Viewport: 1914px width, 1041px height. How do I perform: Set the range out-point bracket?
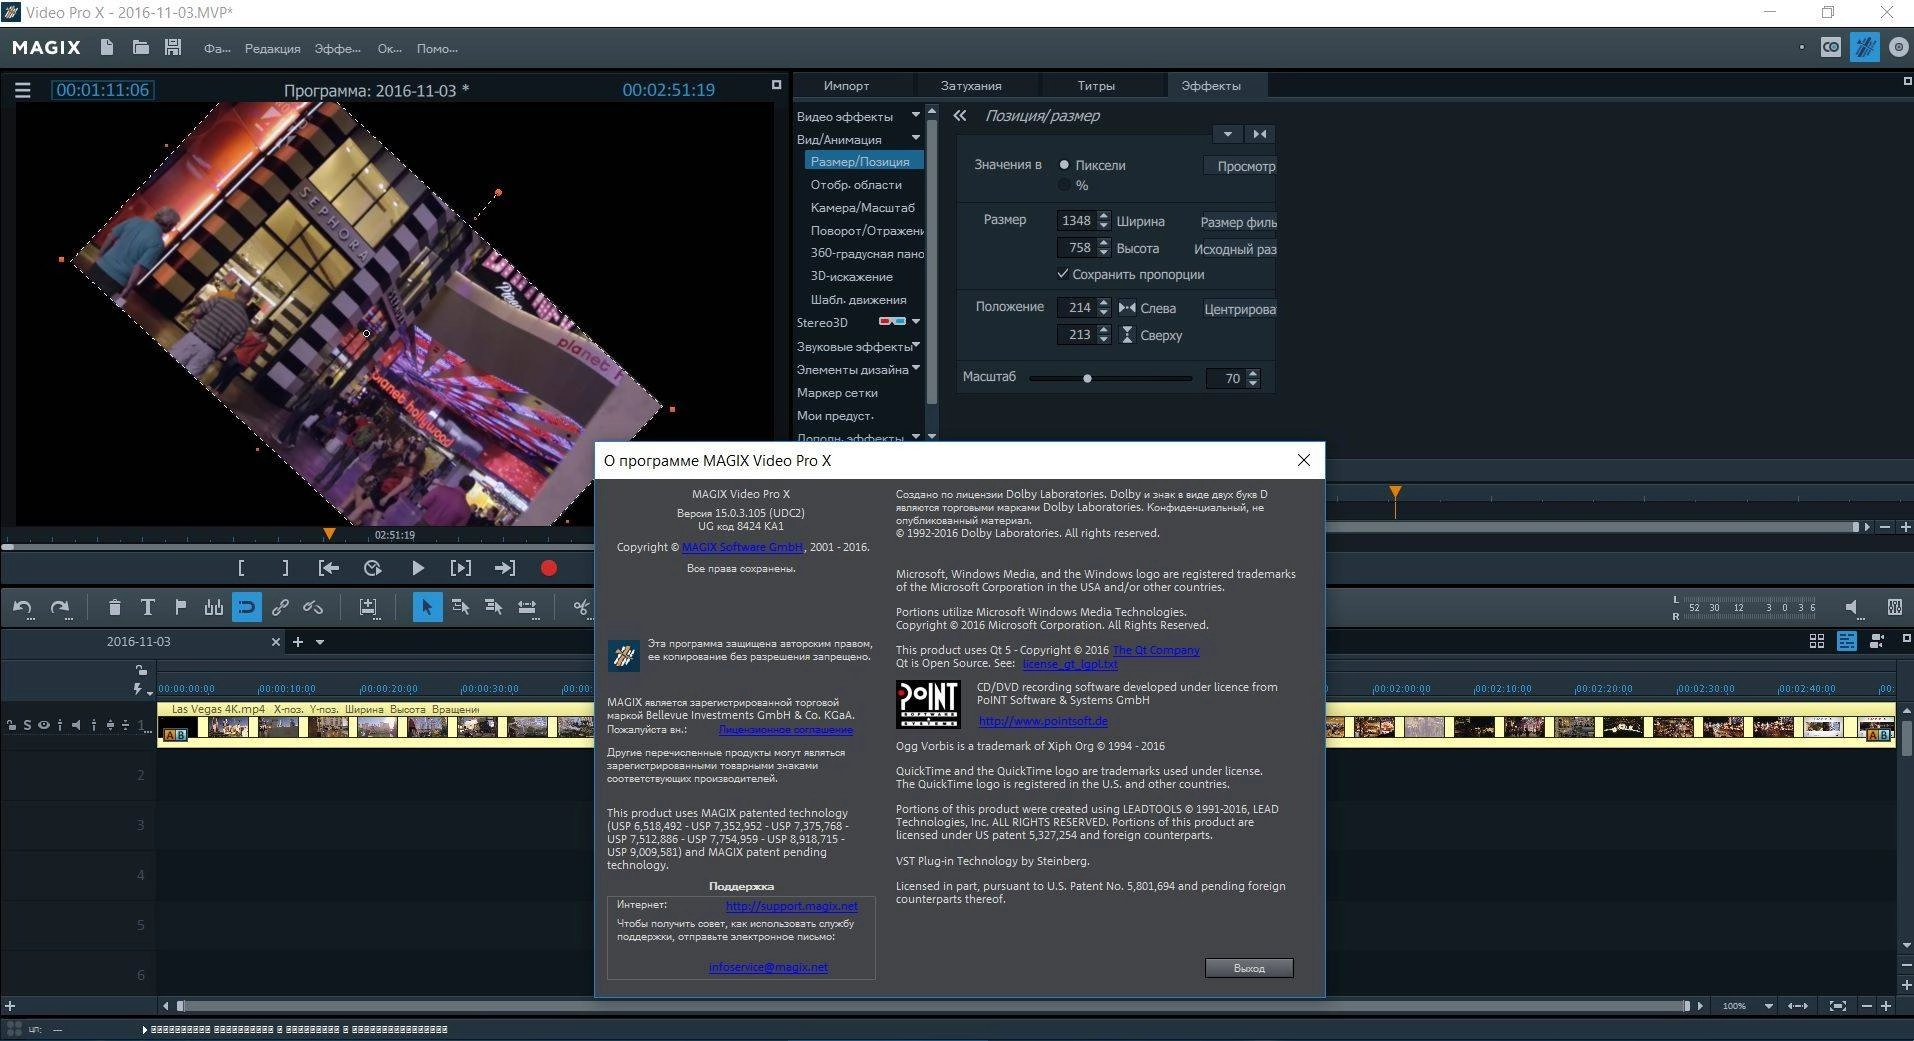tap(285, 568)
